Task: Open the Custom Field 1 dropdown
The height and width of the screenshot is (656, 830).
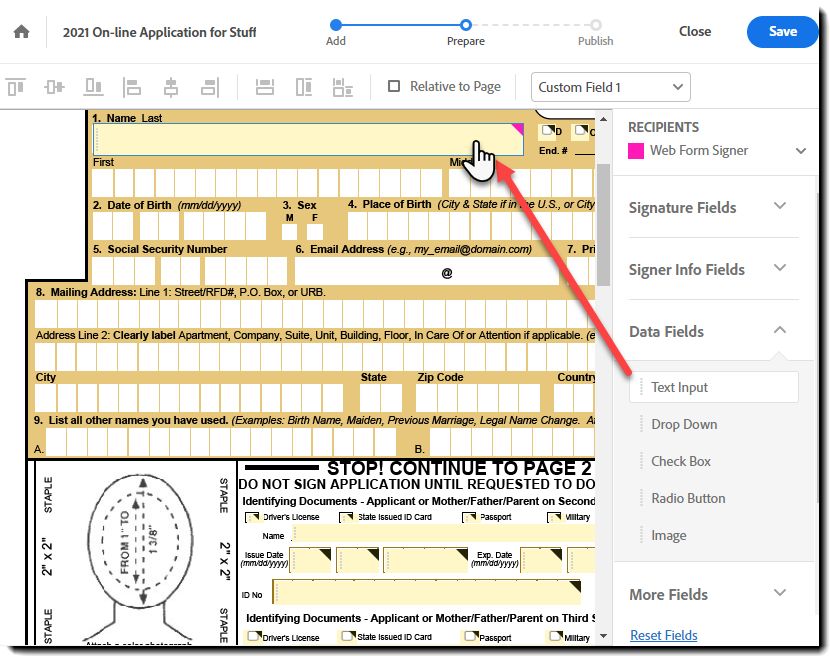Action: click(x=610, y=87)
